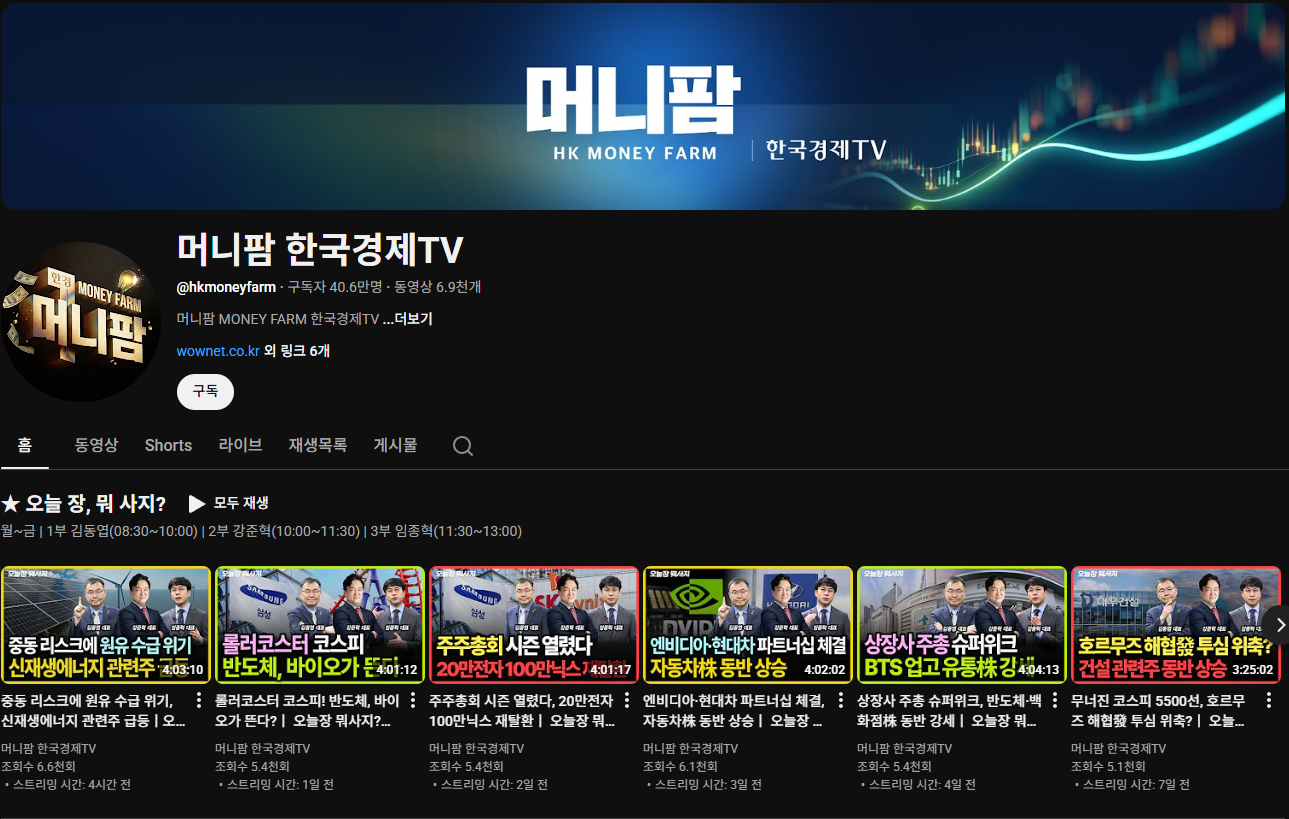This screenshot has height=819, width=1289.
Task: Open the Shorts tab
Action: 168,445
